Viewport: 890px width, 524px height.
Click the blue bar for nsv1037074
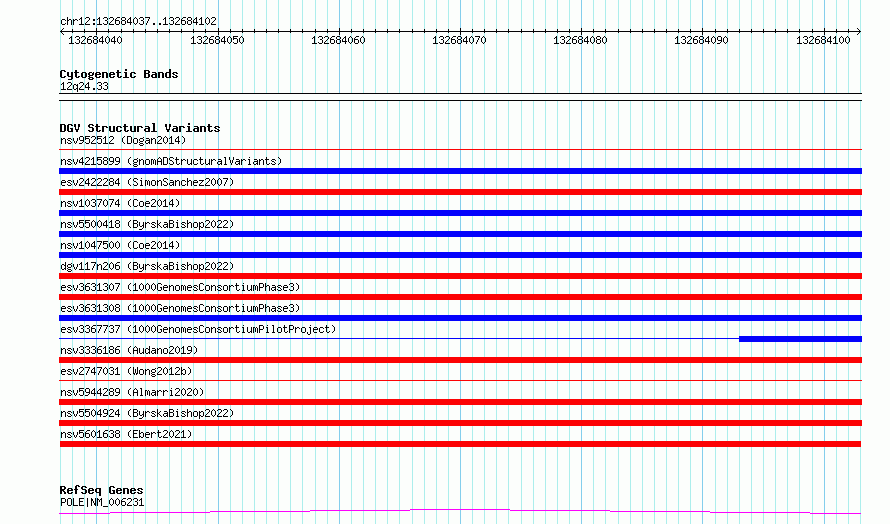pyautogui.click(x=460, y=213)
